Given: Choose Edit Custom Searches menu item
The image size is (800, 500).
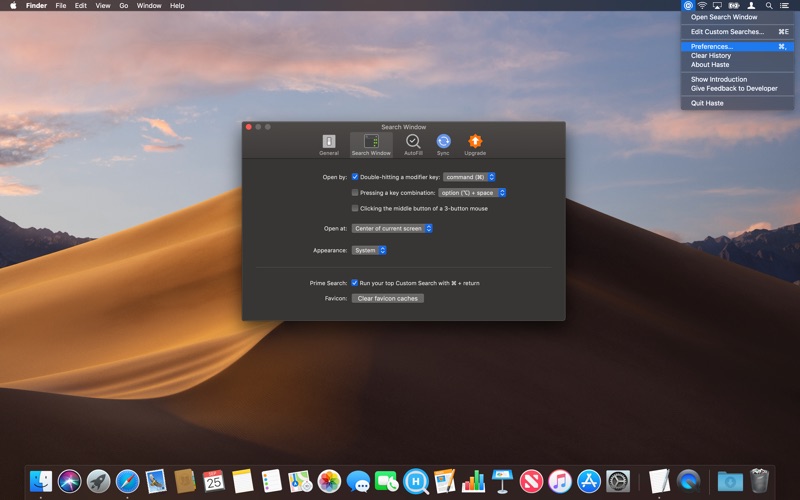Looking at the screenshot, I should (x=737, y=32).
